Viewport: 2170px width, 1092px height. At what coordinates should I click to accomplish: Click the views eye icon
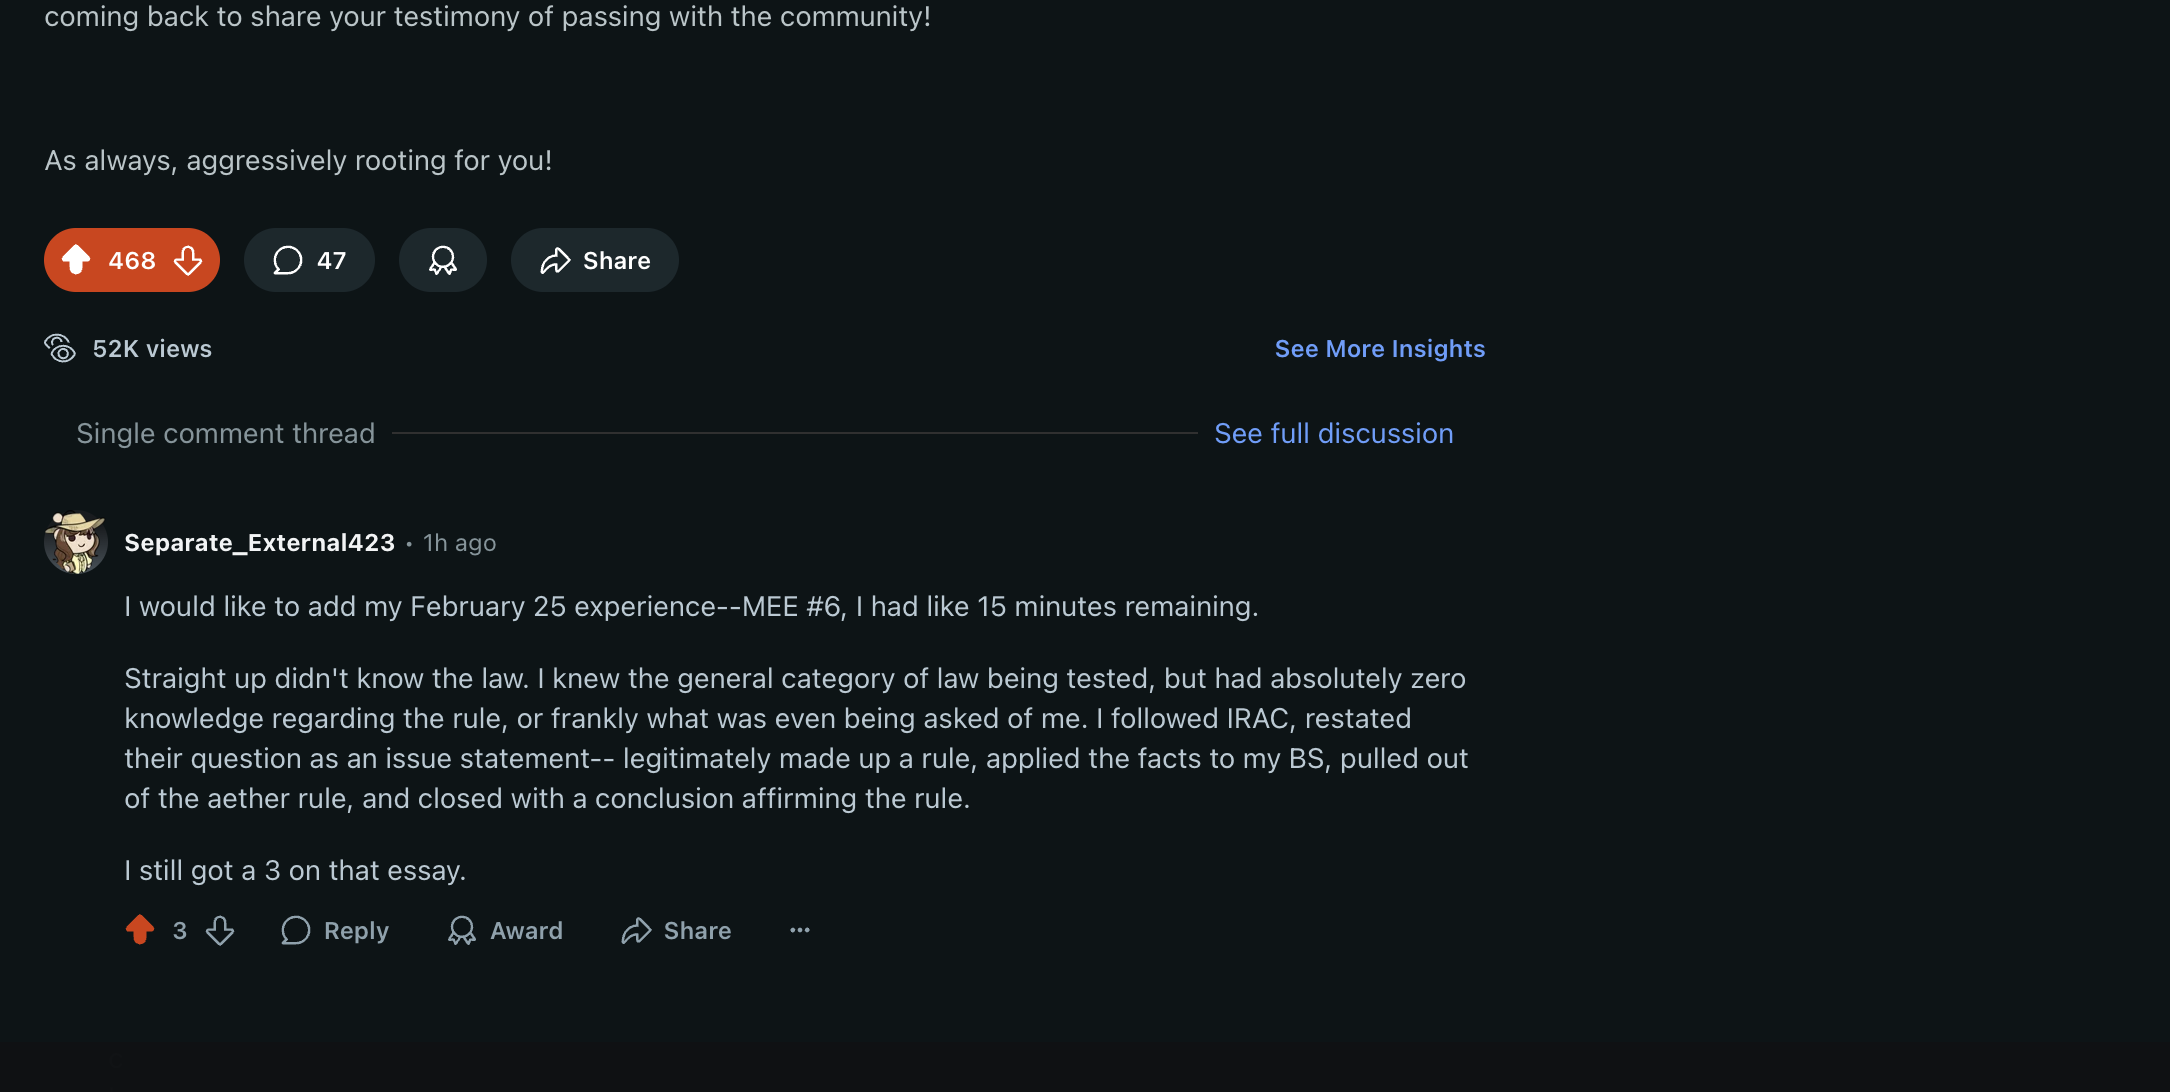pyautogui.click(x=60, y=348)
